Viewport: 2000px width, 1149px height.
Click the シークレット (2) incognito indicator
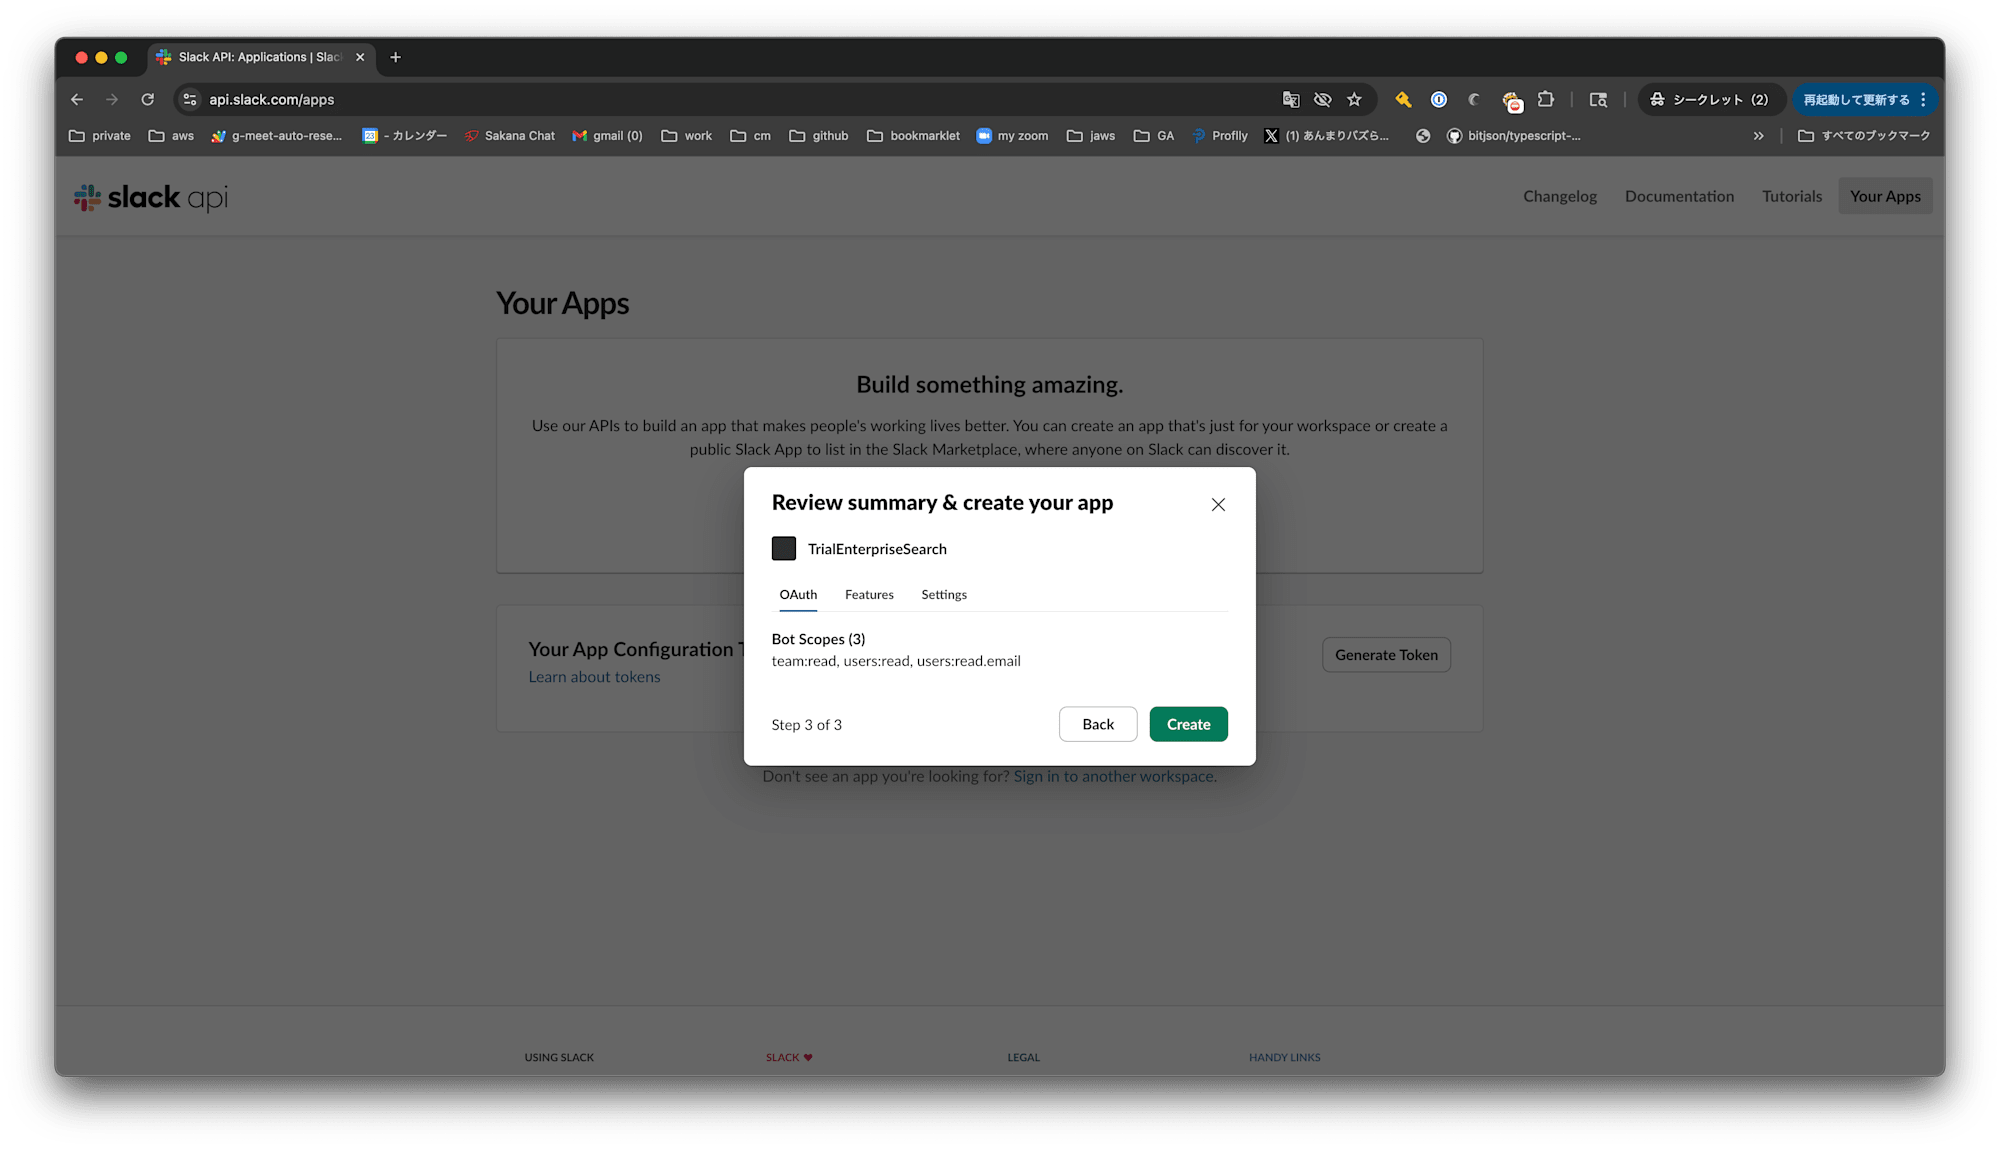coord(1711,99)
